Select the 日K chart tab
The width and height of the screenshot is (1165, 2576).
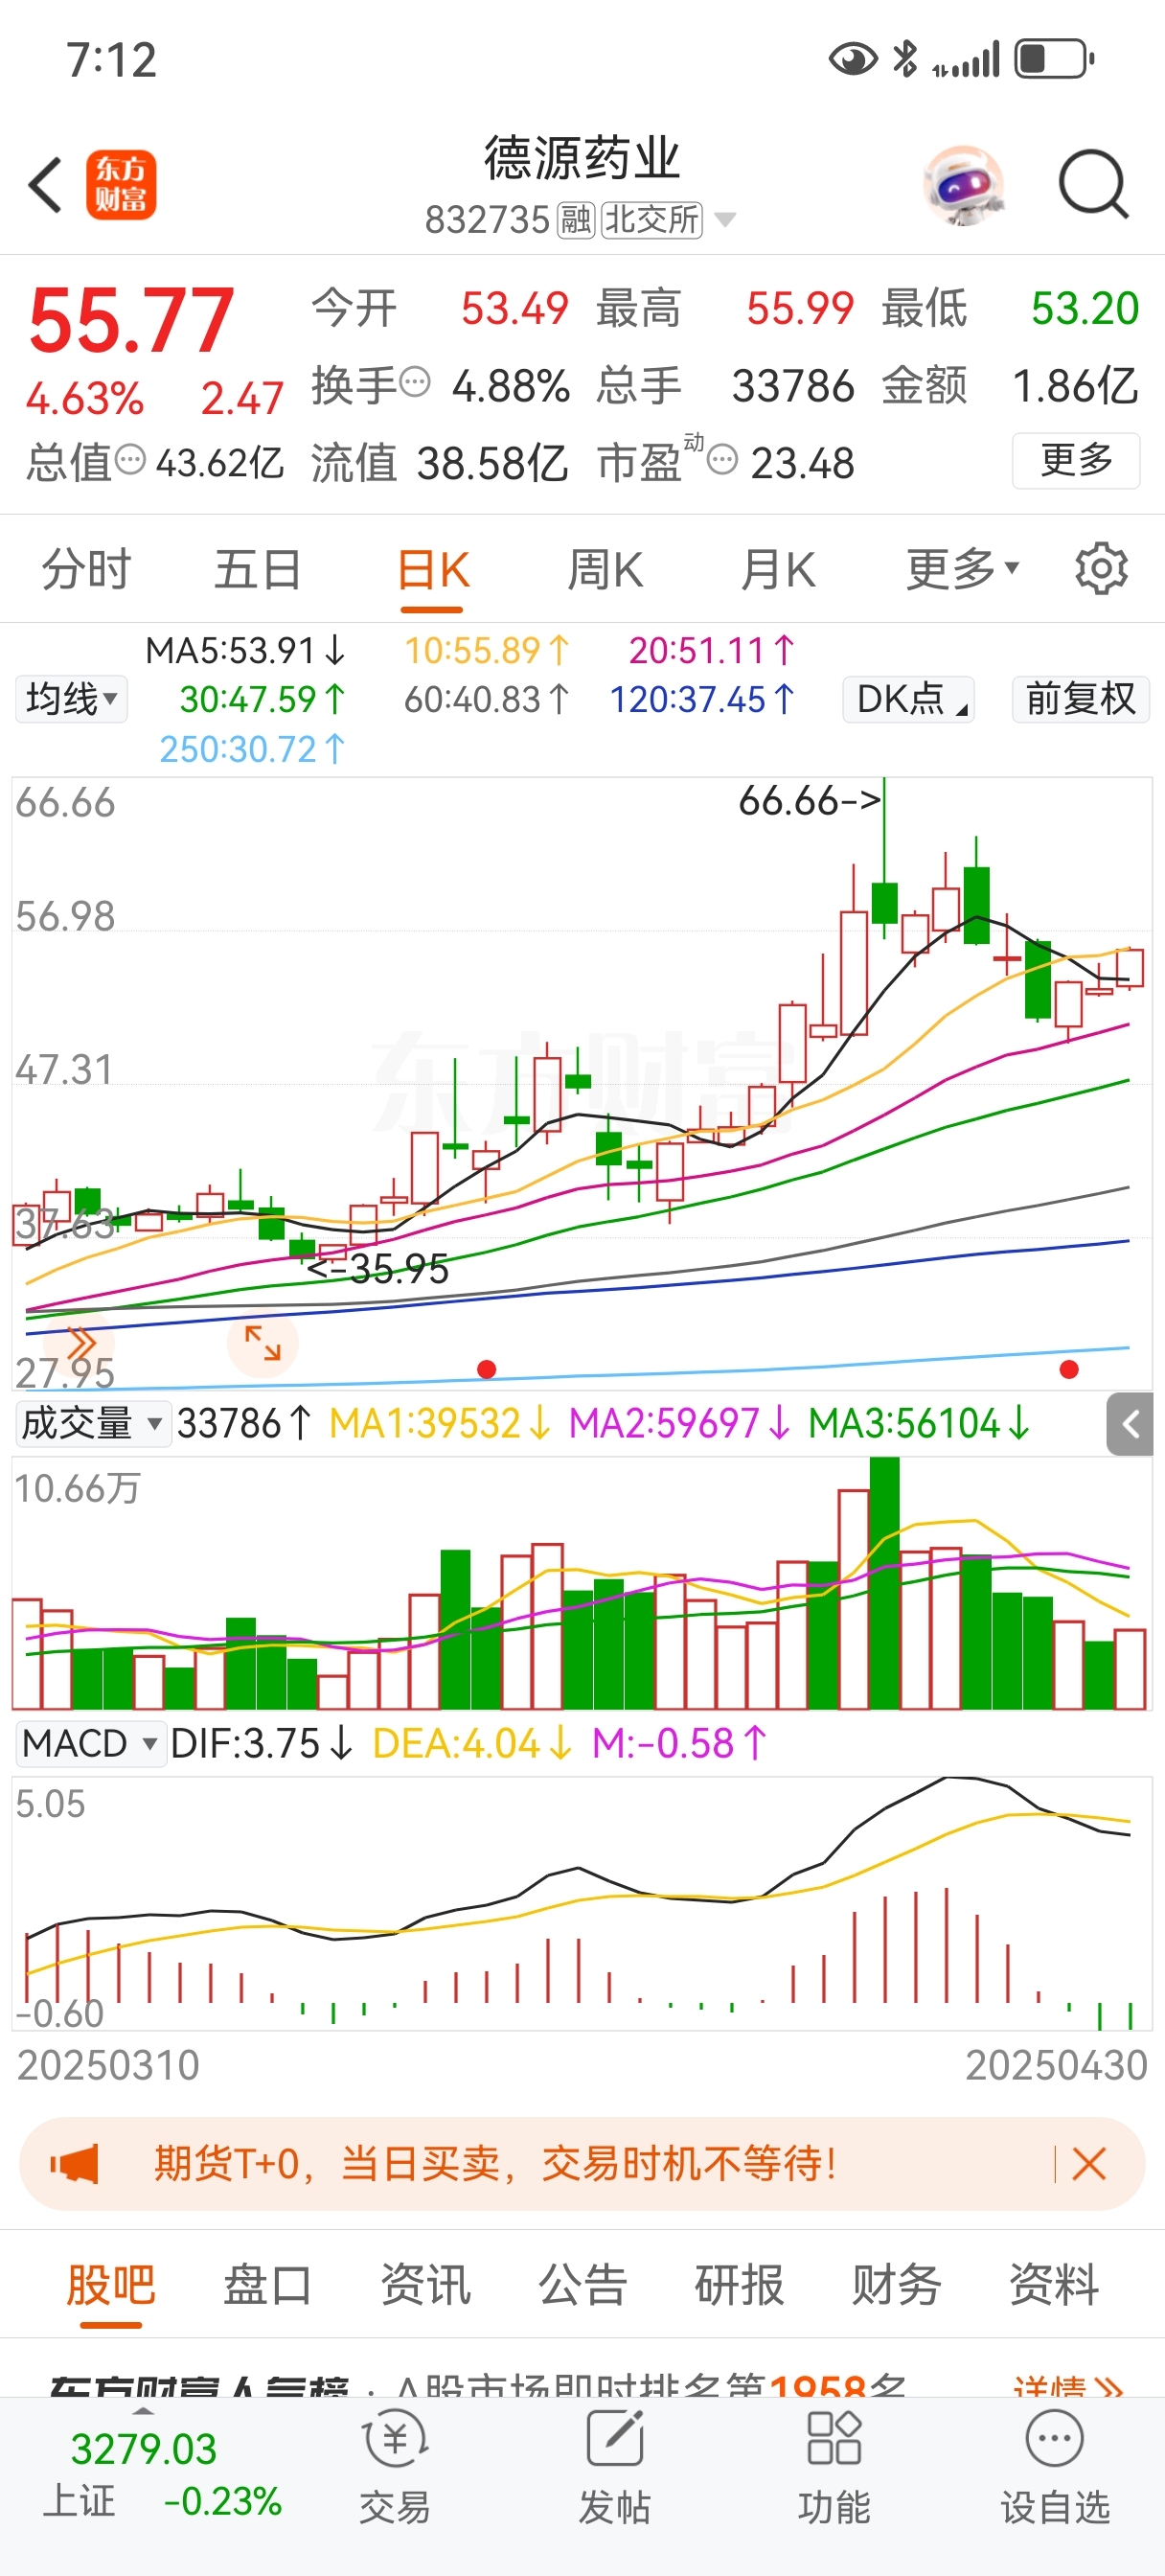point(433,571)
